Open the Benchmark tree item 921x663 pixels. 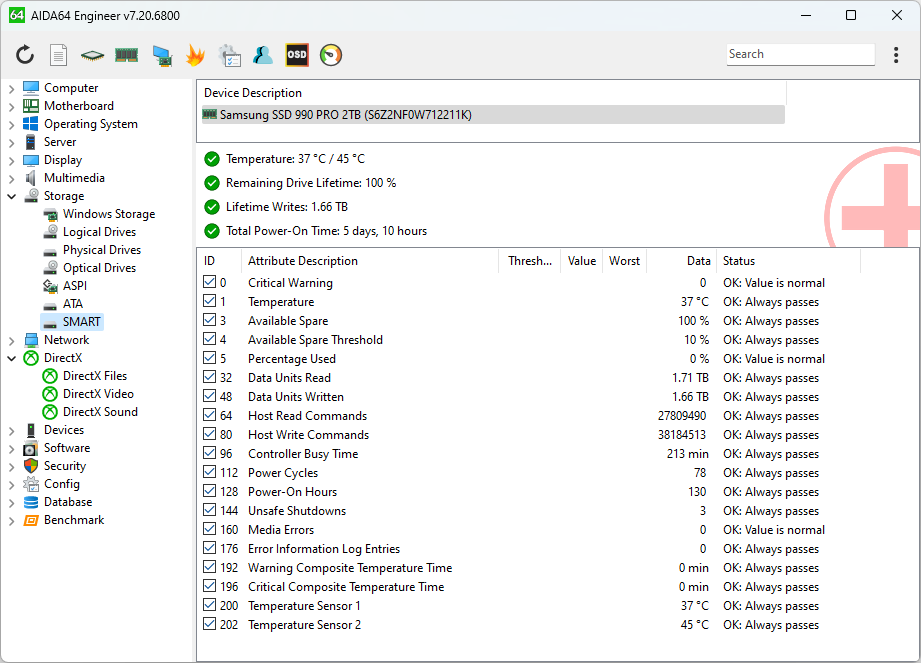(x=73, y=520)
